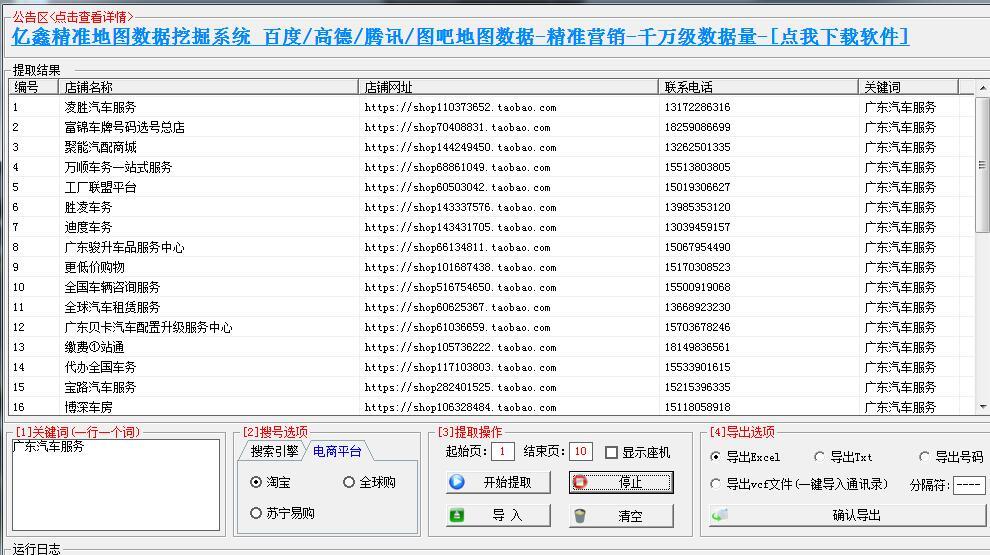Switch to the 电商平台 tab
Image resolution: width=990 pixels, height=555 pixels.
[337, 451]
